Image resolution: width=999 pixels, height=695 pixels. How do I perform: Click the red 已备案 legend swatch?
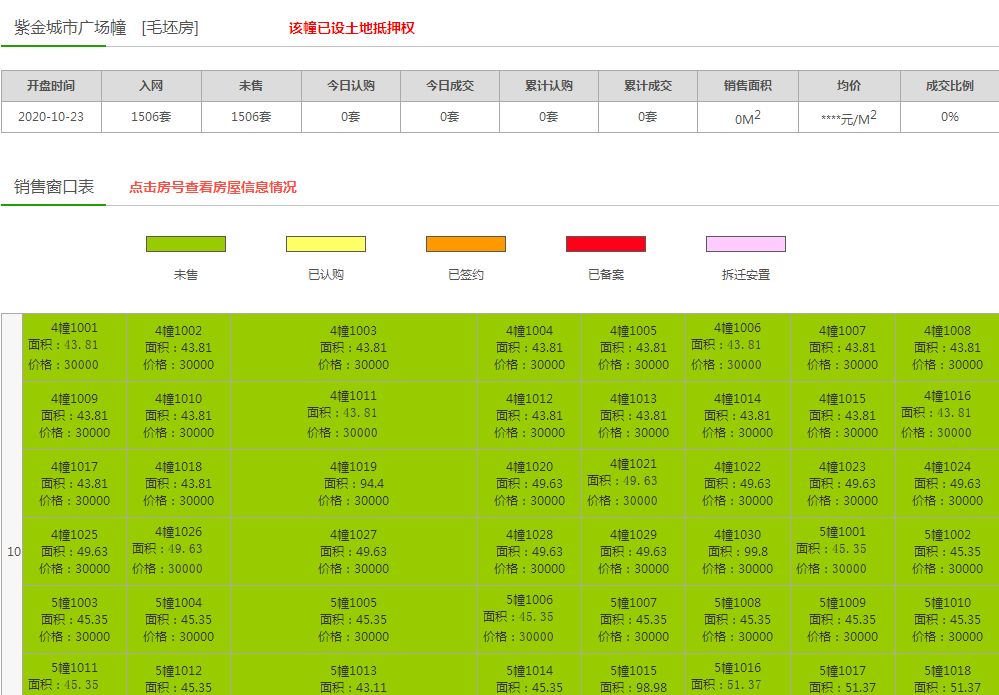coord(606,244)
